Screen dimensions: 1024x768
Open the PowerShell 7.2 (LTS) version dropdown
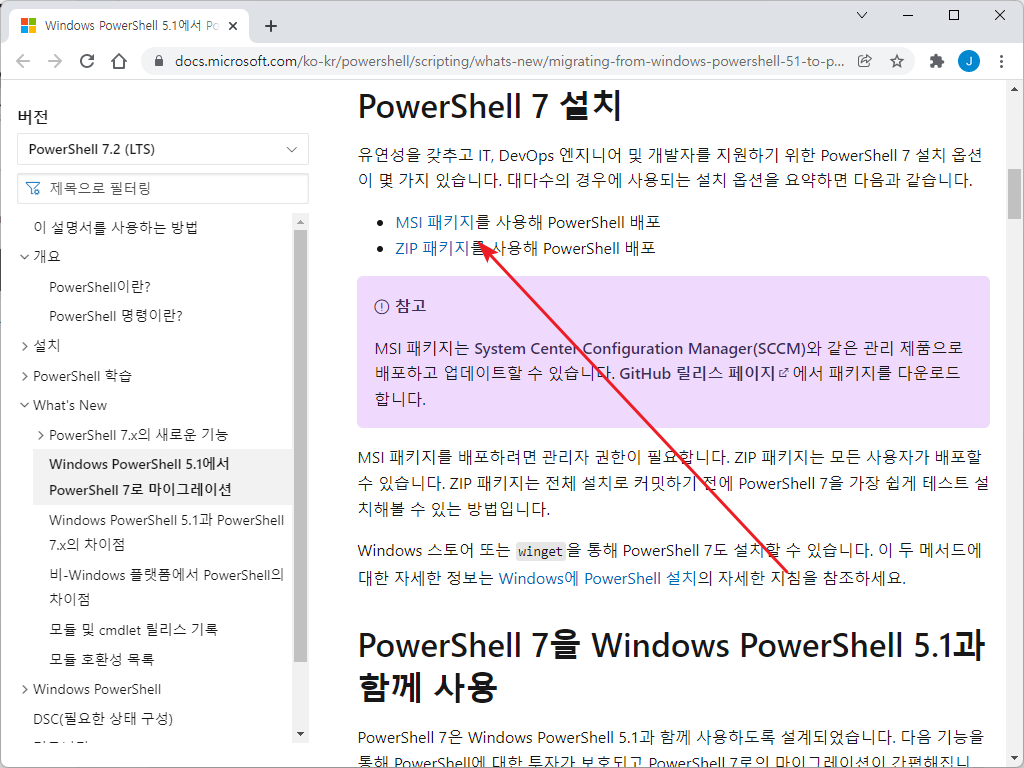coord(163,149)
